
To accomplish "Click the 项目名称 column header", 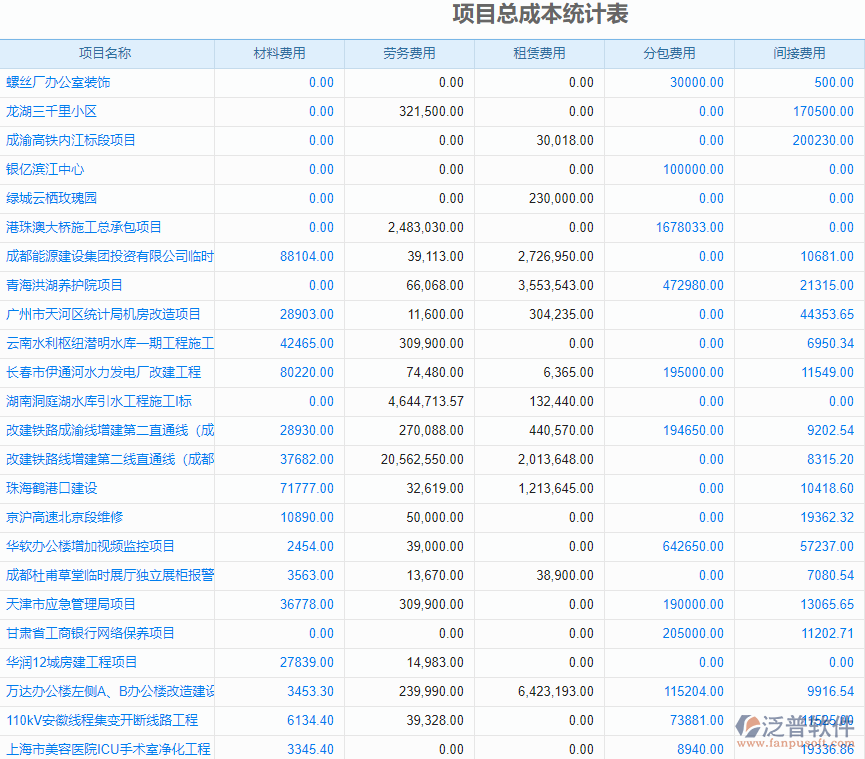I will 105,53.
